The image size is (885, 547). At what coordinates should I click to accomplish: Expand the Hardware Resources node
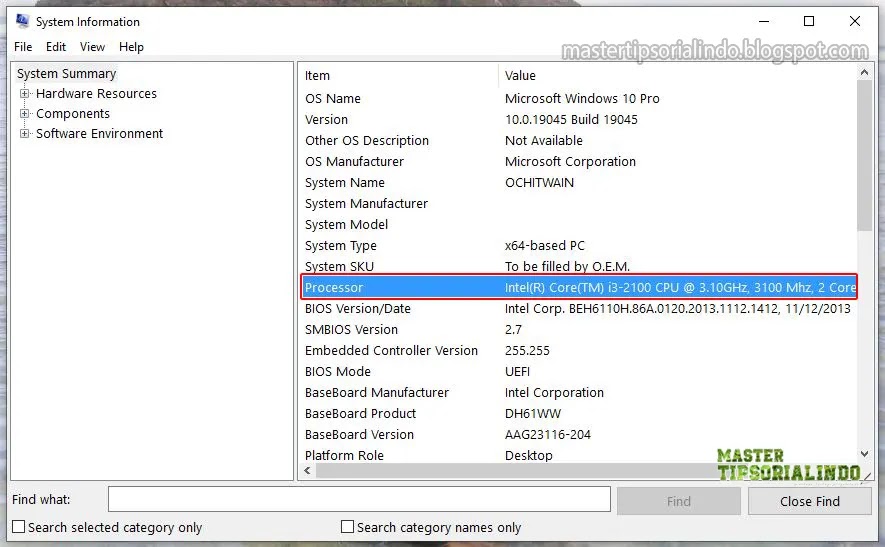coord(24,93)
